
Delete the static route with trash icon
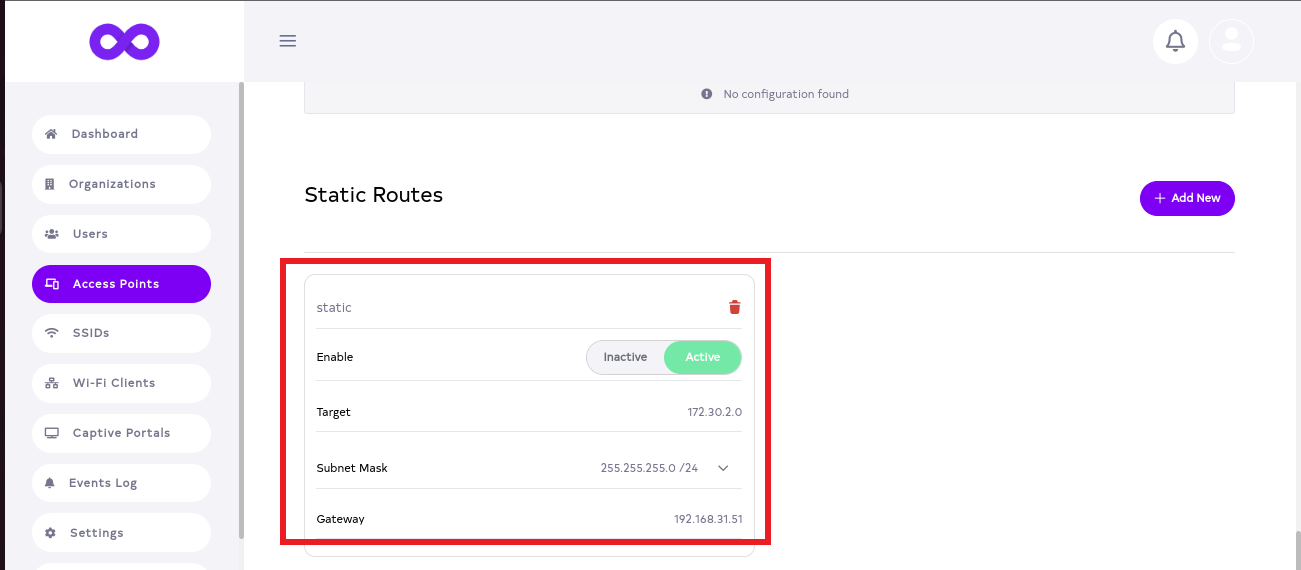[x=735, y=307]
